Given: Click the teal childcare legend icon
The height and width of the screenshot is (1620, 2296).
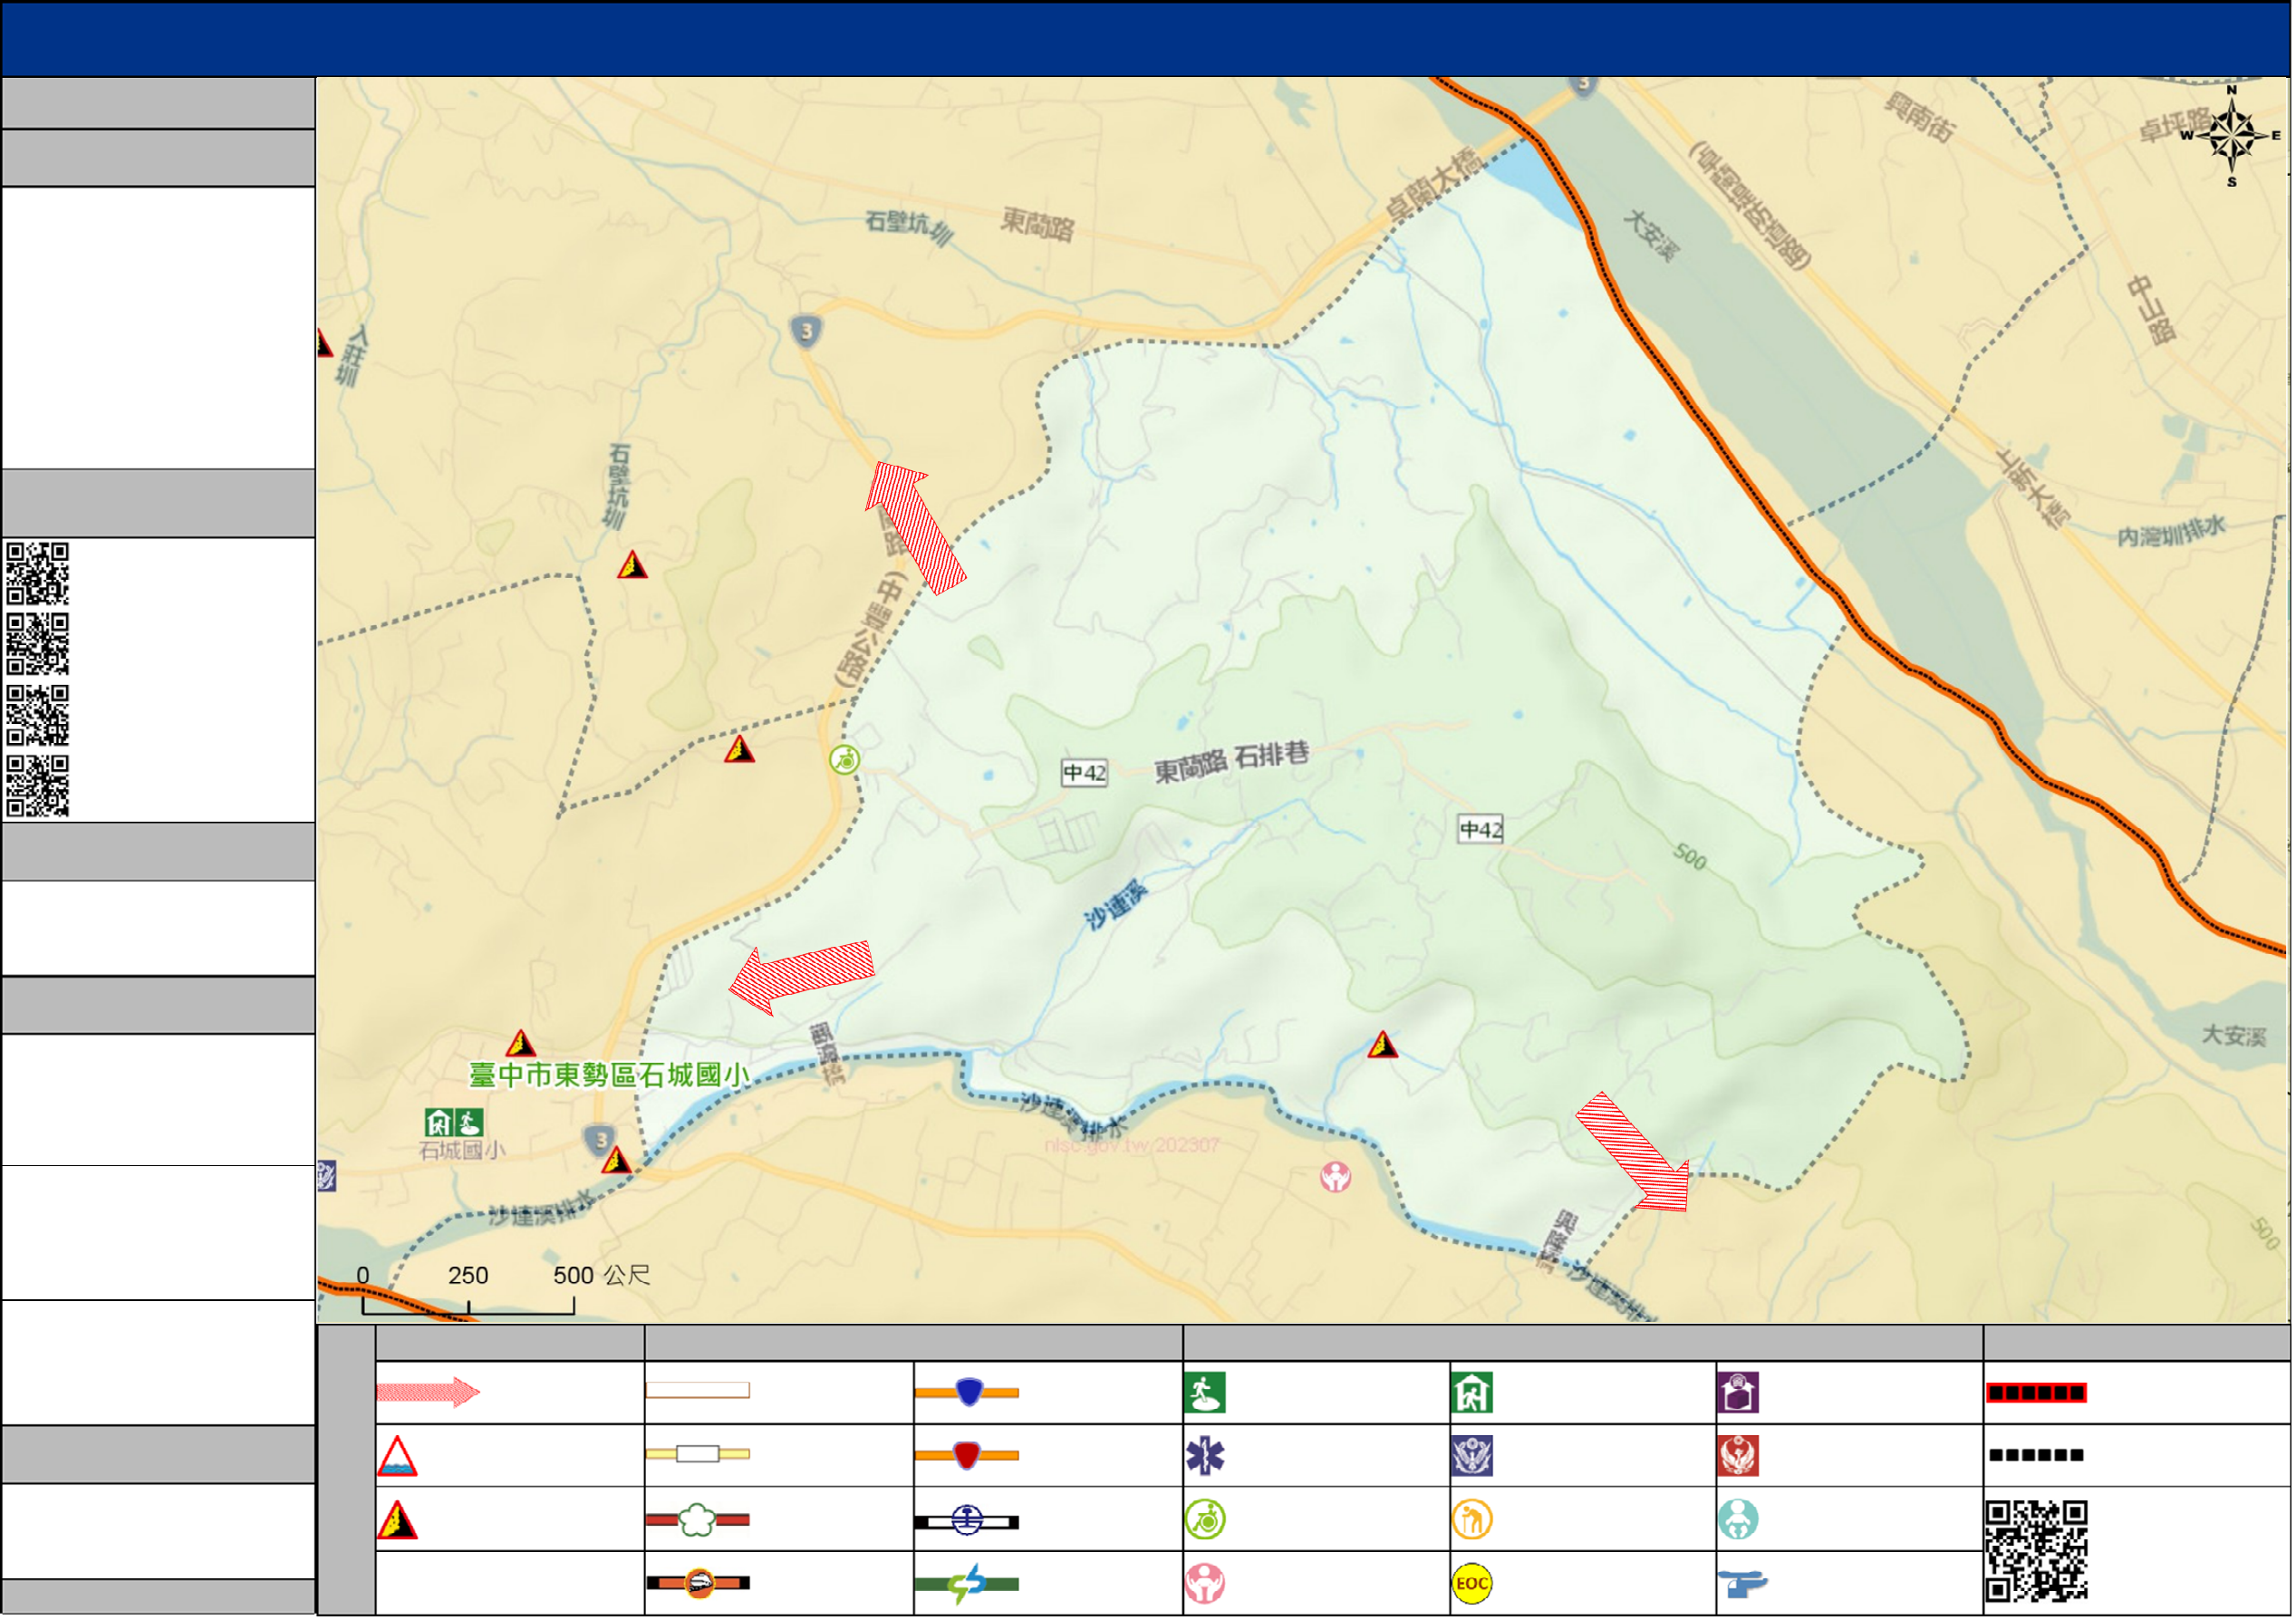Looking at the screenshot, I should click(x=1740, y=1521).
